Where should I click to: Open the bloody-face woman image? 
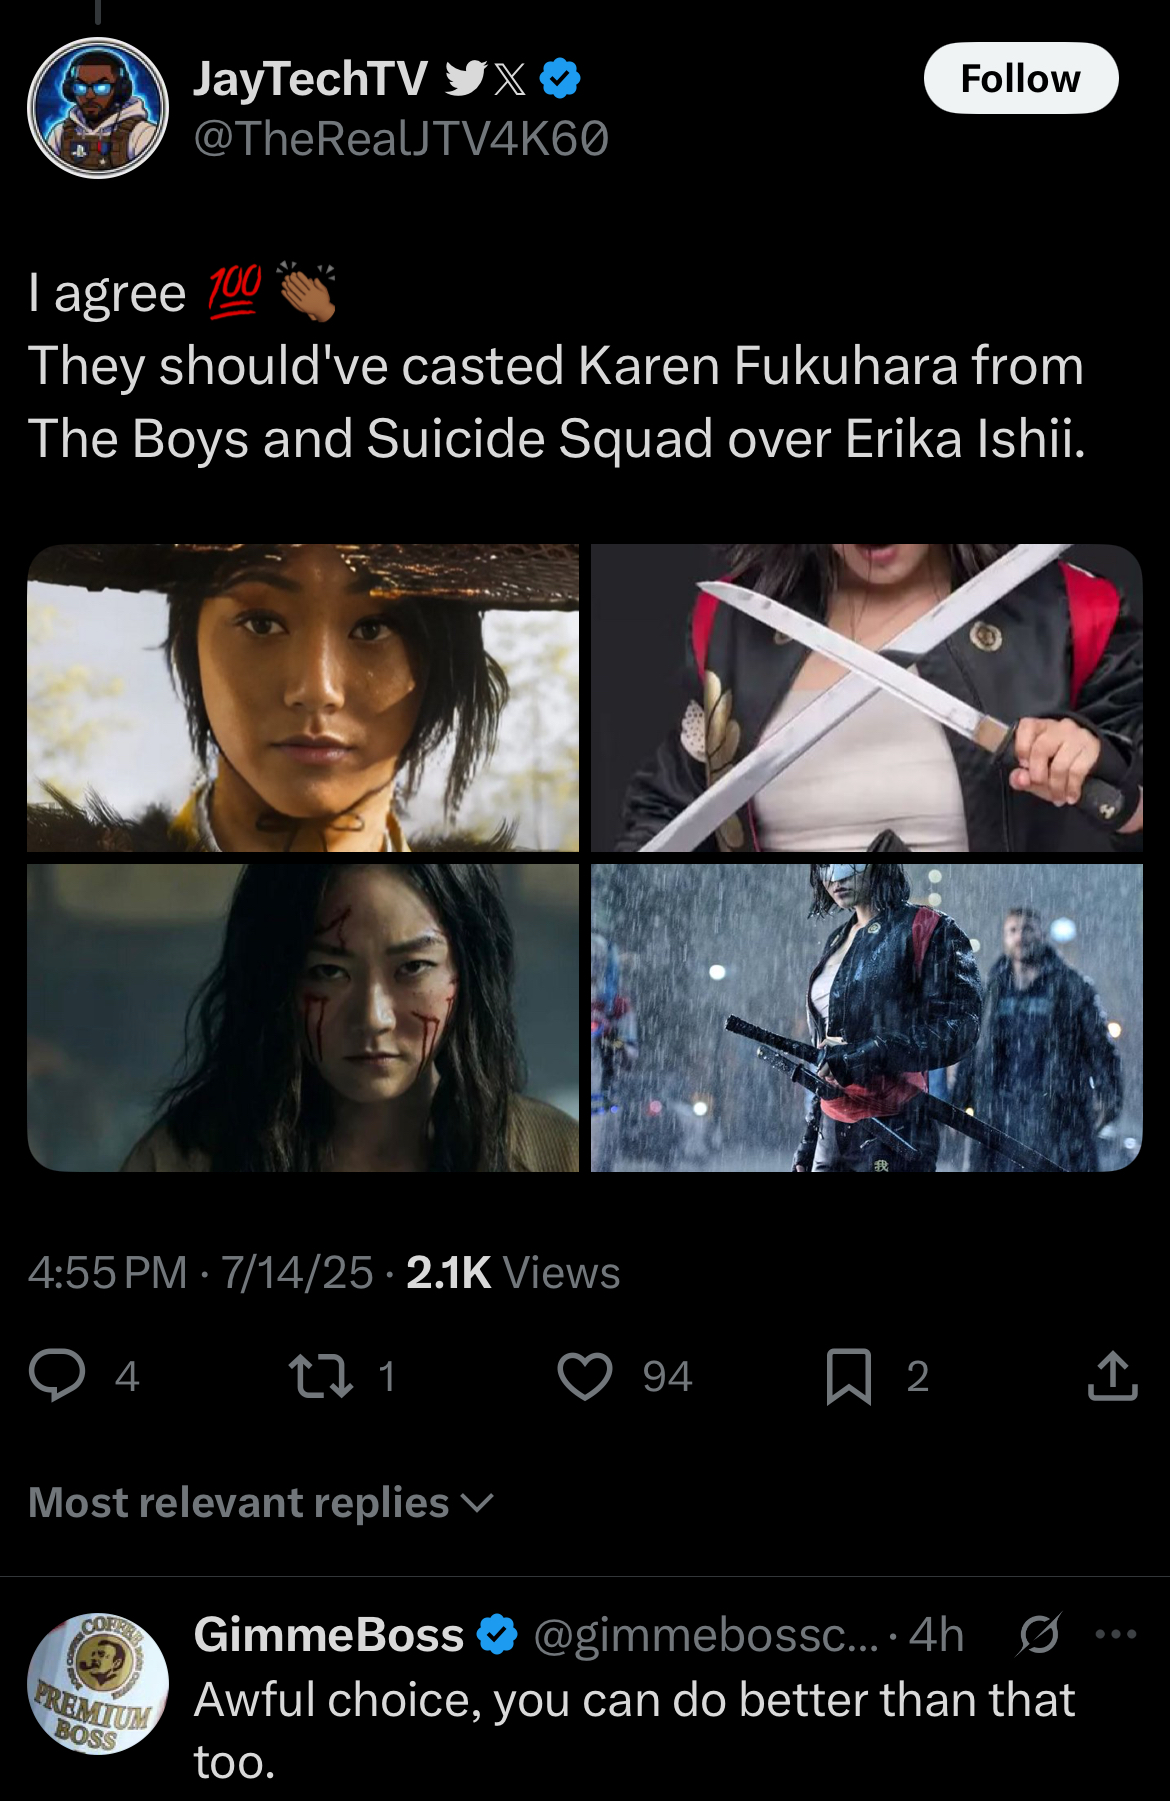(x=303, y=1018)
